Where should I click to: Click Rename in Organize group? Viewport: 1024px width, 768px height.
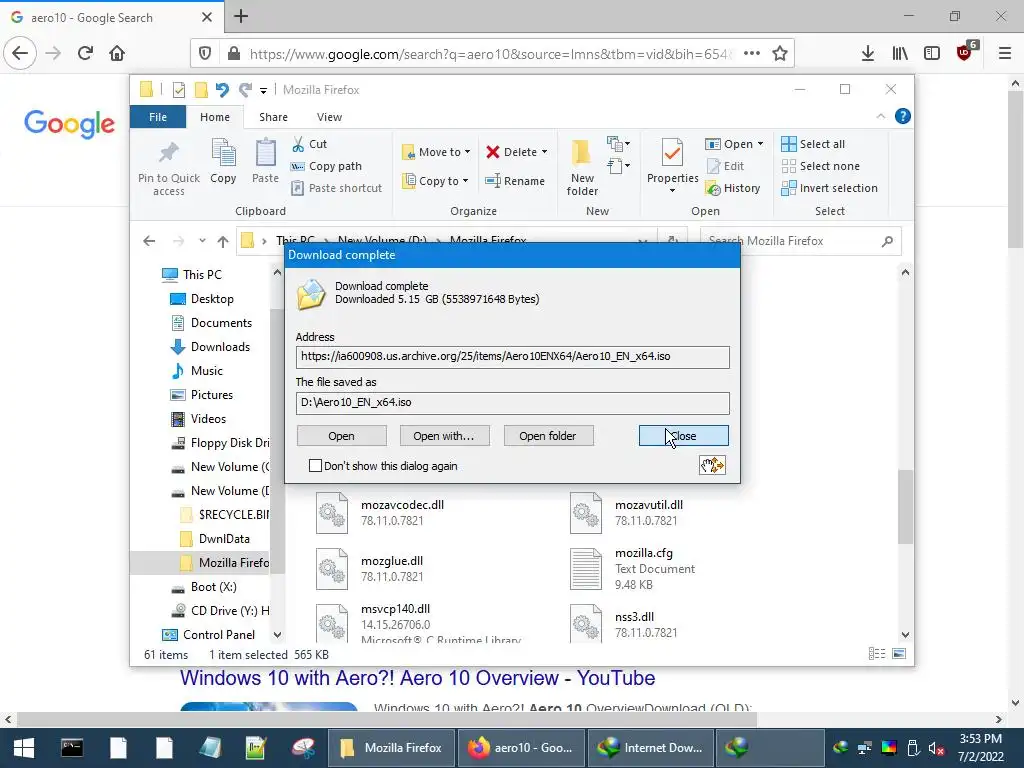coord(515,181)
